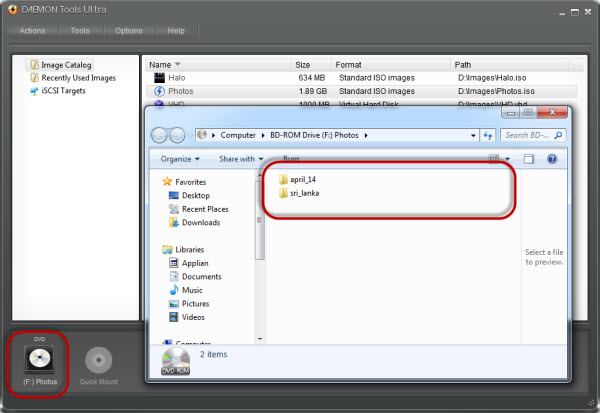Screen dimensions: 600x413
Task: Expand the address bar history dropdown
Action: [473, 135]
